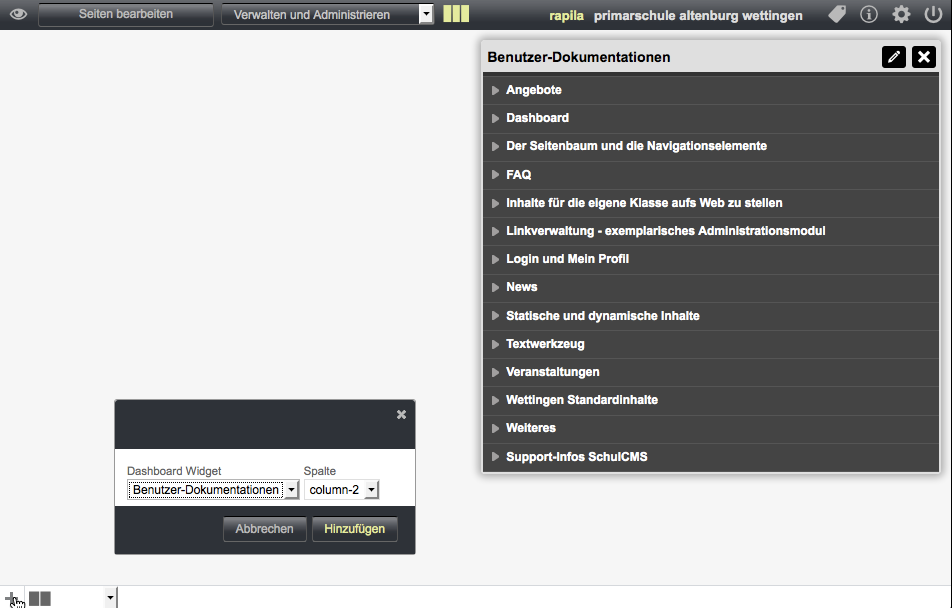Screen dimensions: 952x608
Task: Expand the Textwerkzeug triangle
Action: click(495, 344)
